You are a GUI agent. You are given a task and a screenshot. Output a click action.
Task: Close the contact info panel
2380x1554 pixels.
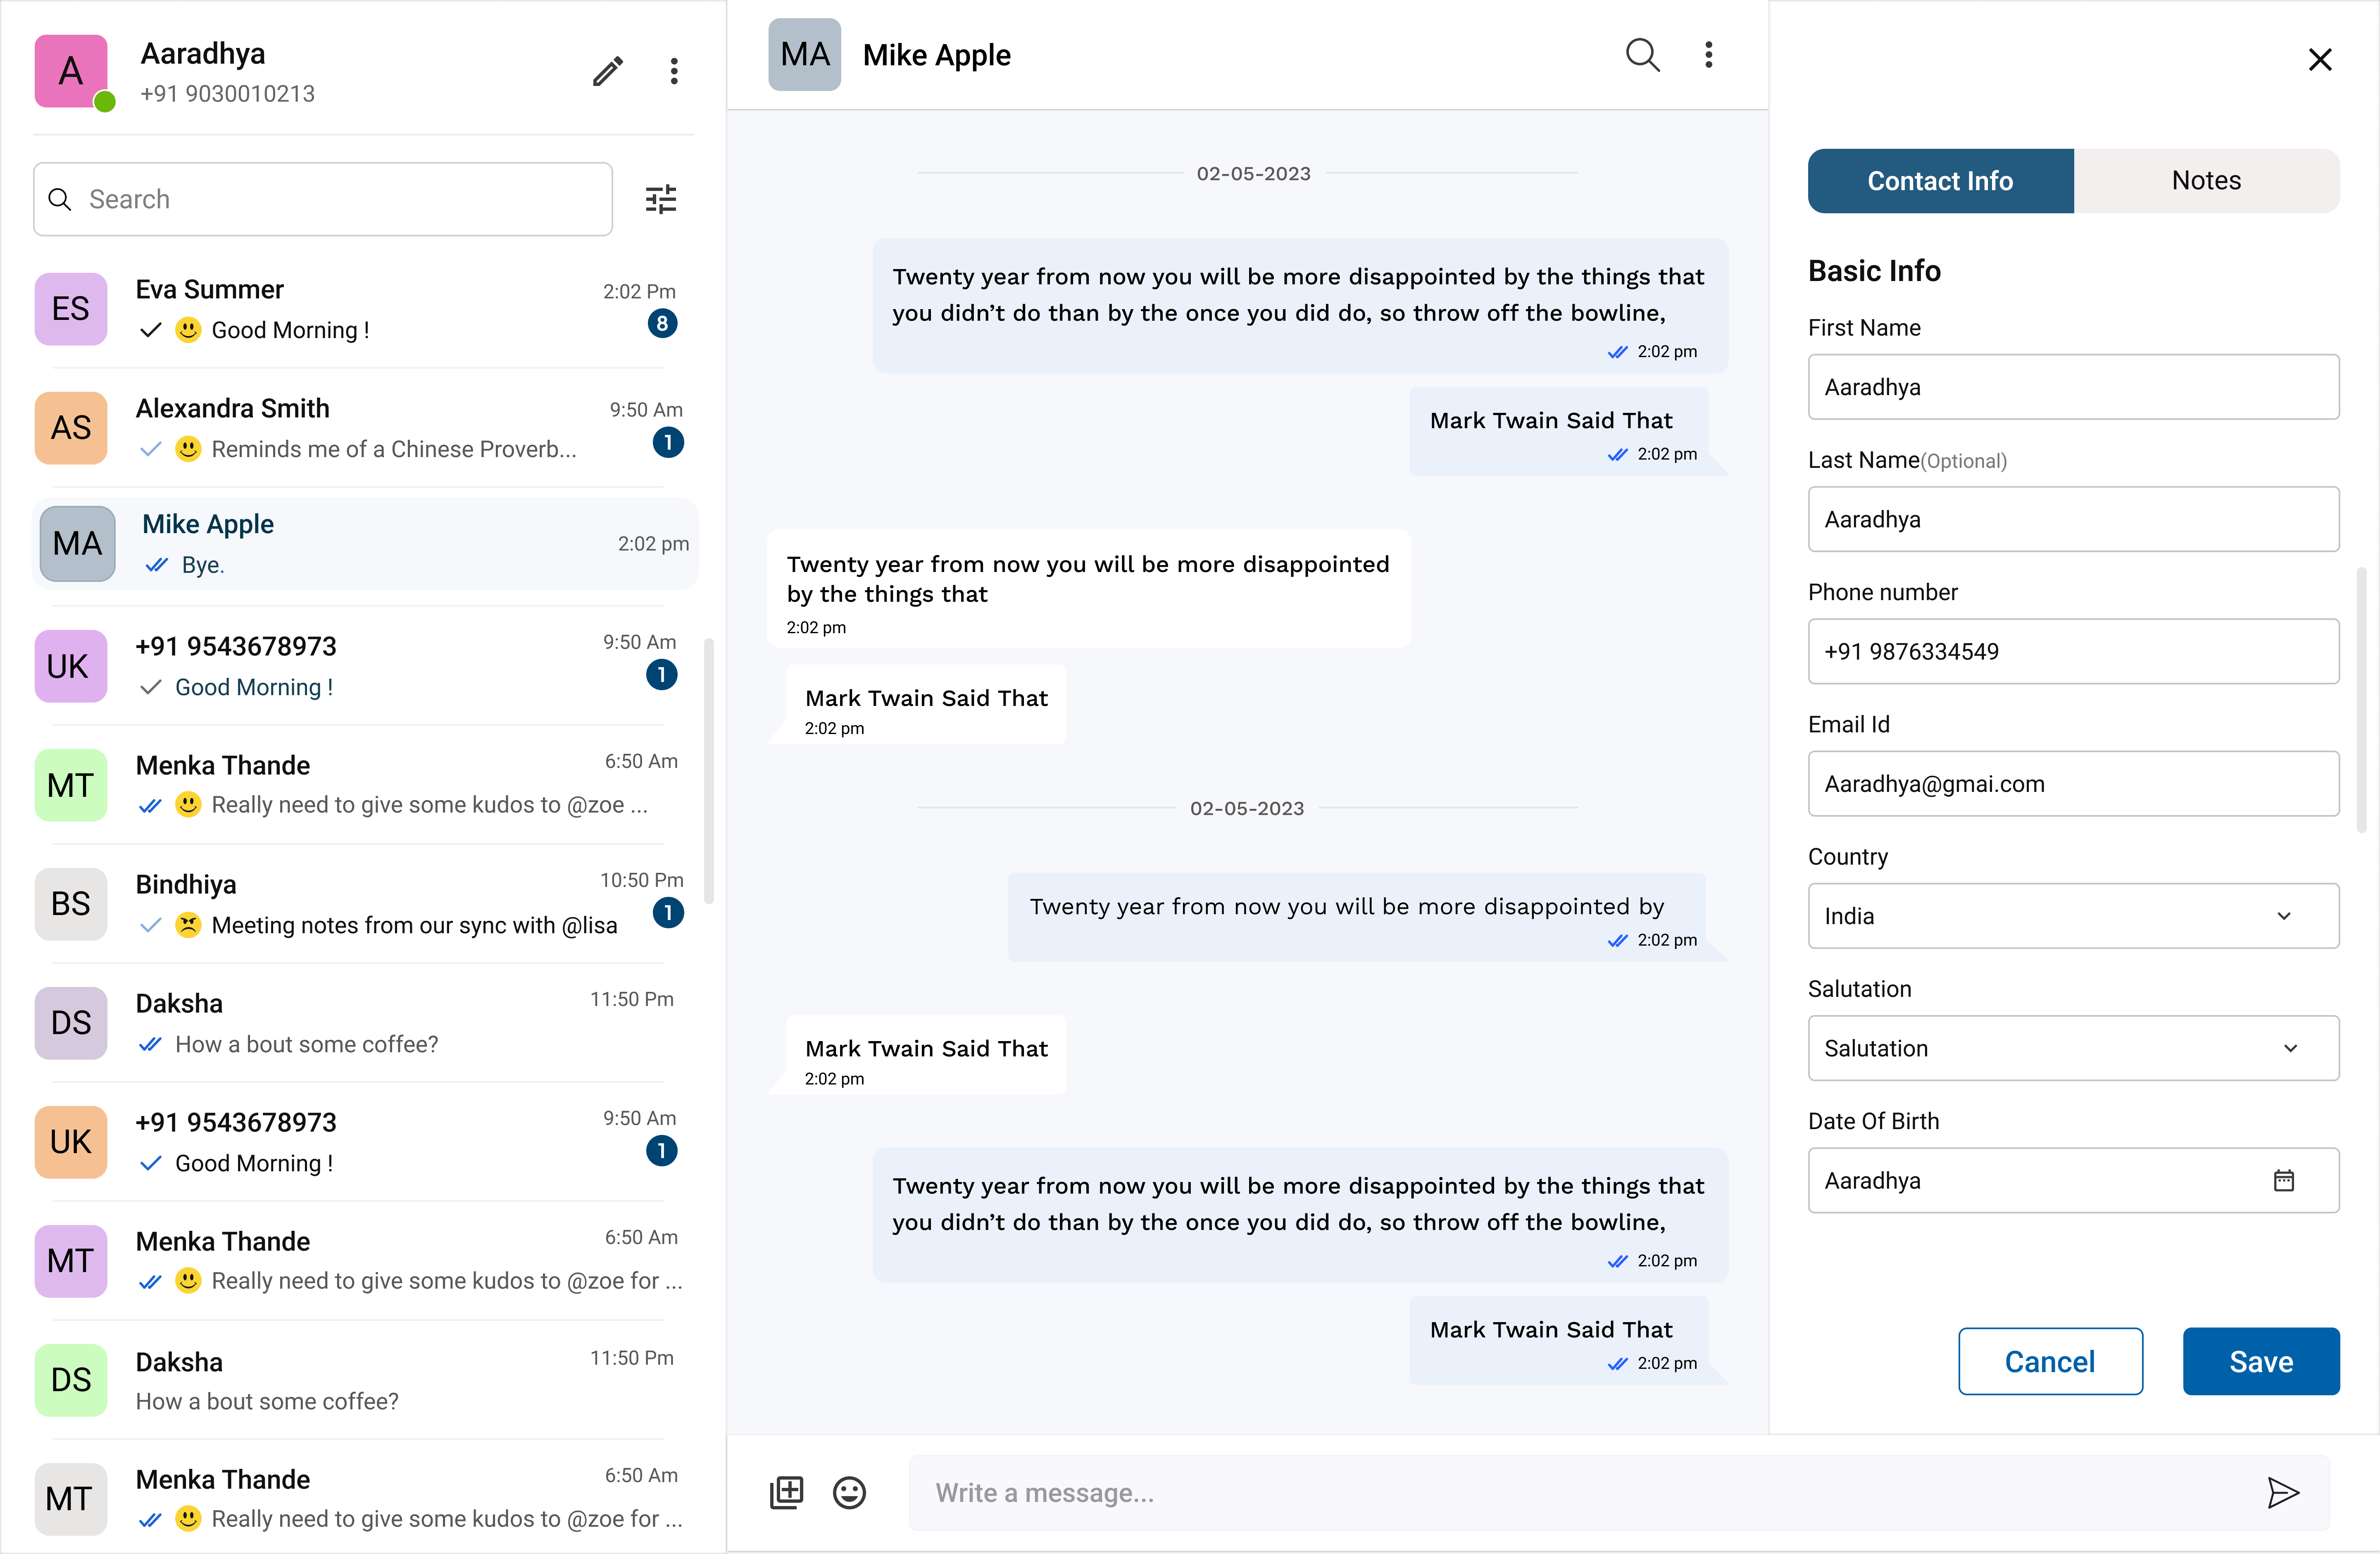pyautogui.click(x=2320, y=59)
